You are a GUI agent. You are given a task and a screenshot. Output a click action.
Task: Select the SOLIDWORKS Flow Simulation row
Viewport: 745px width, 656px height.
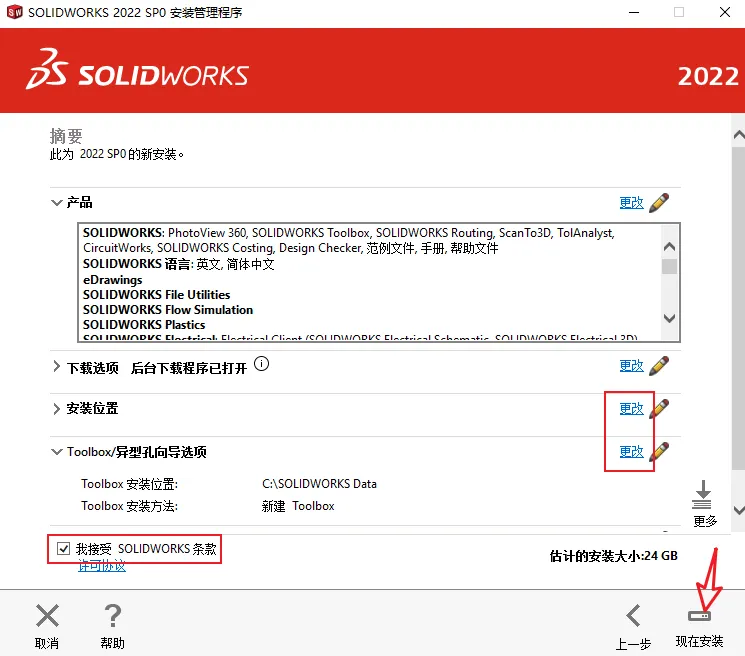pos(168,310)
